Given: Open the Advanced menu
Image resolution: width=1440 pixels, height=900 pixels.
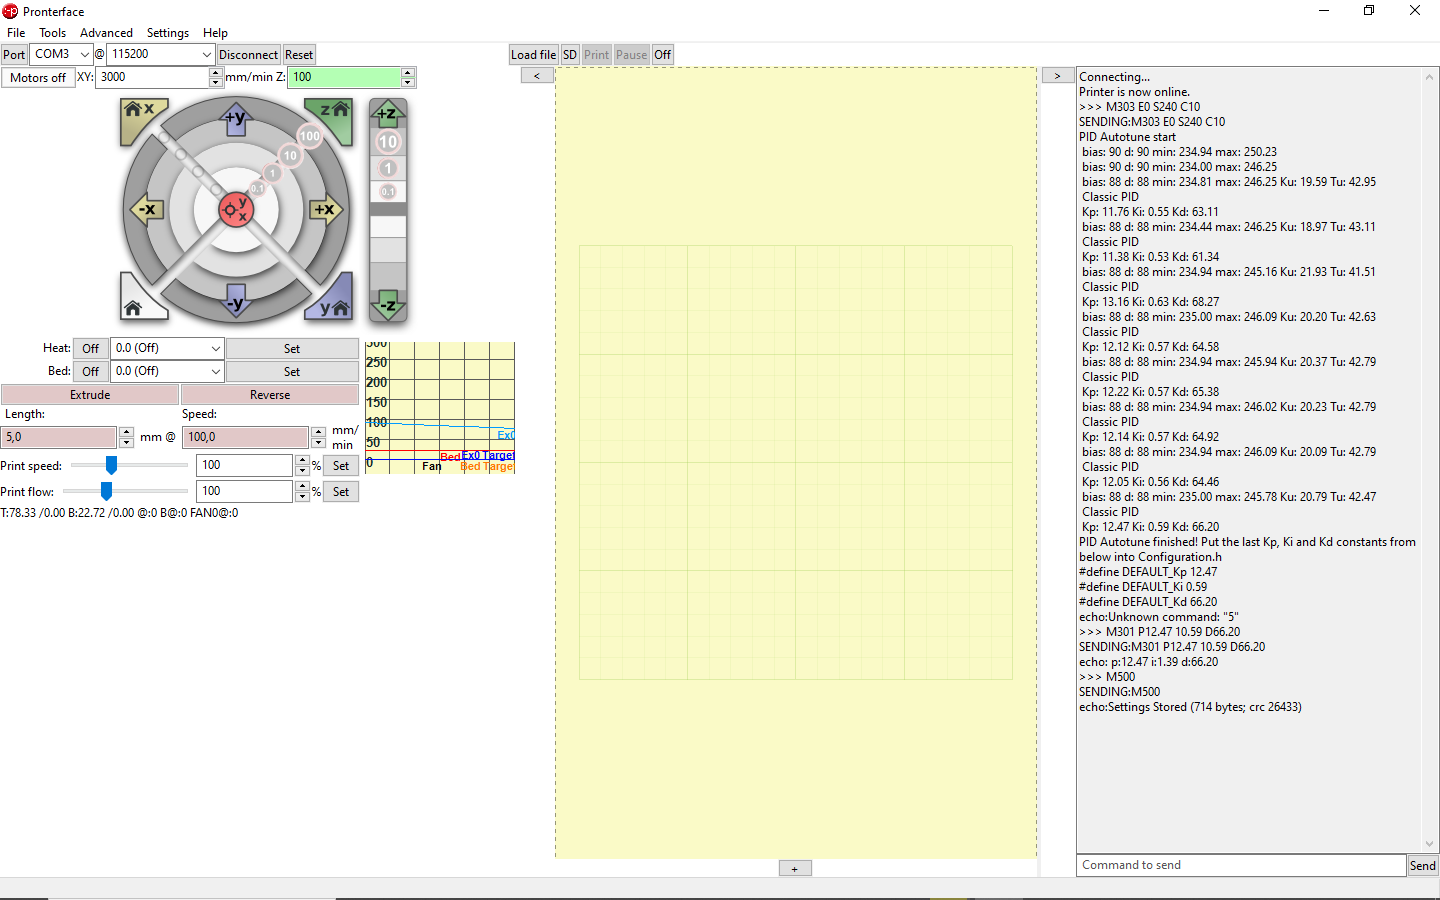Looking at the screenshot, I should (x=106, y=33).
